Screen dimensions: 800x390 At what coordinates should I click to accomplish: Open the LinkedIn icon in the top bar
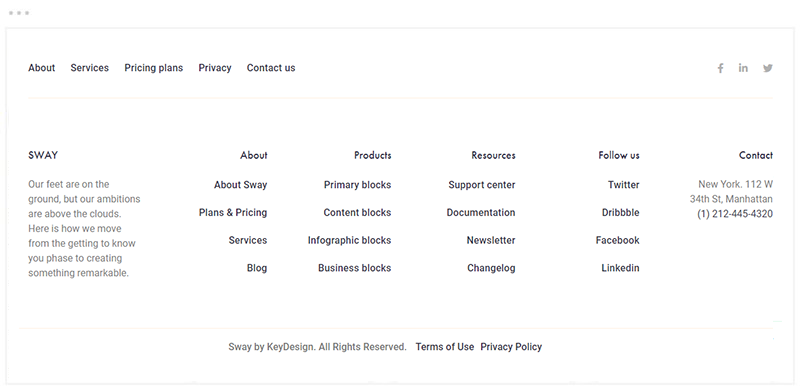(x=743, y=68)
